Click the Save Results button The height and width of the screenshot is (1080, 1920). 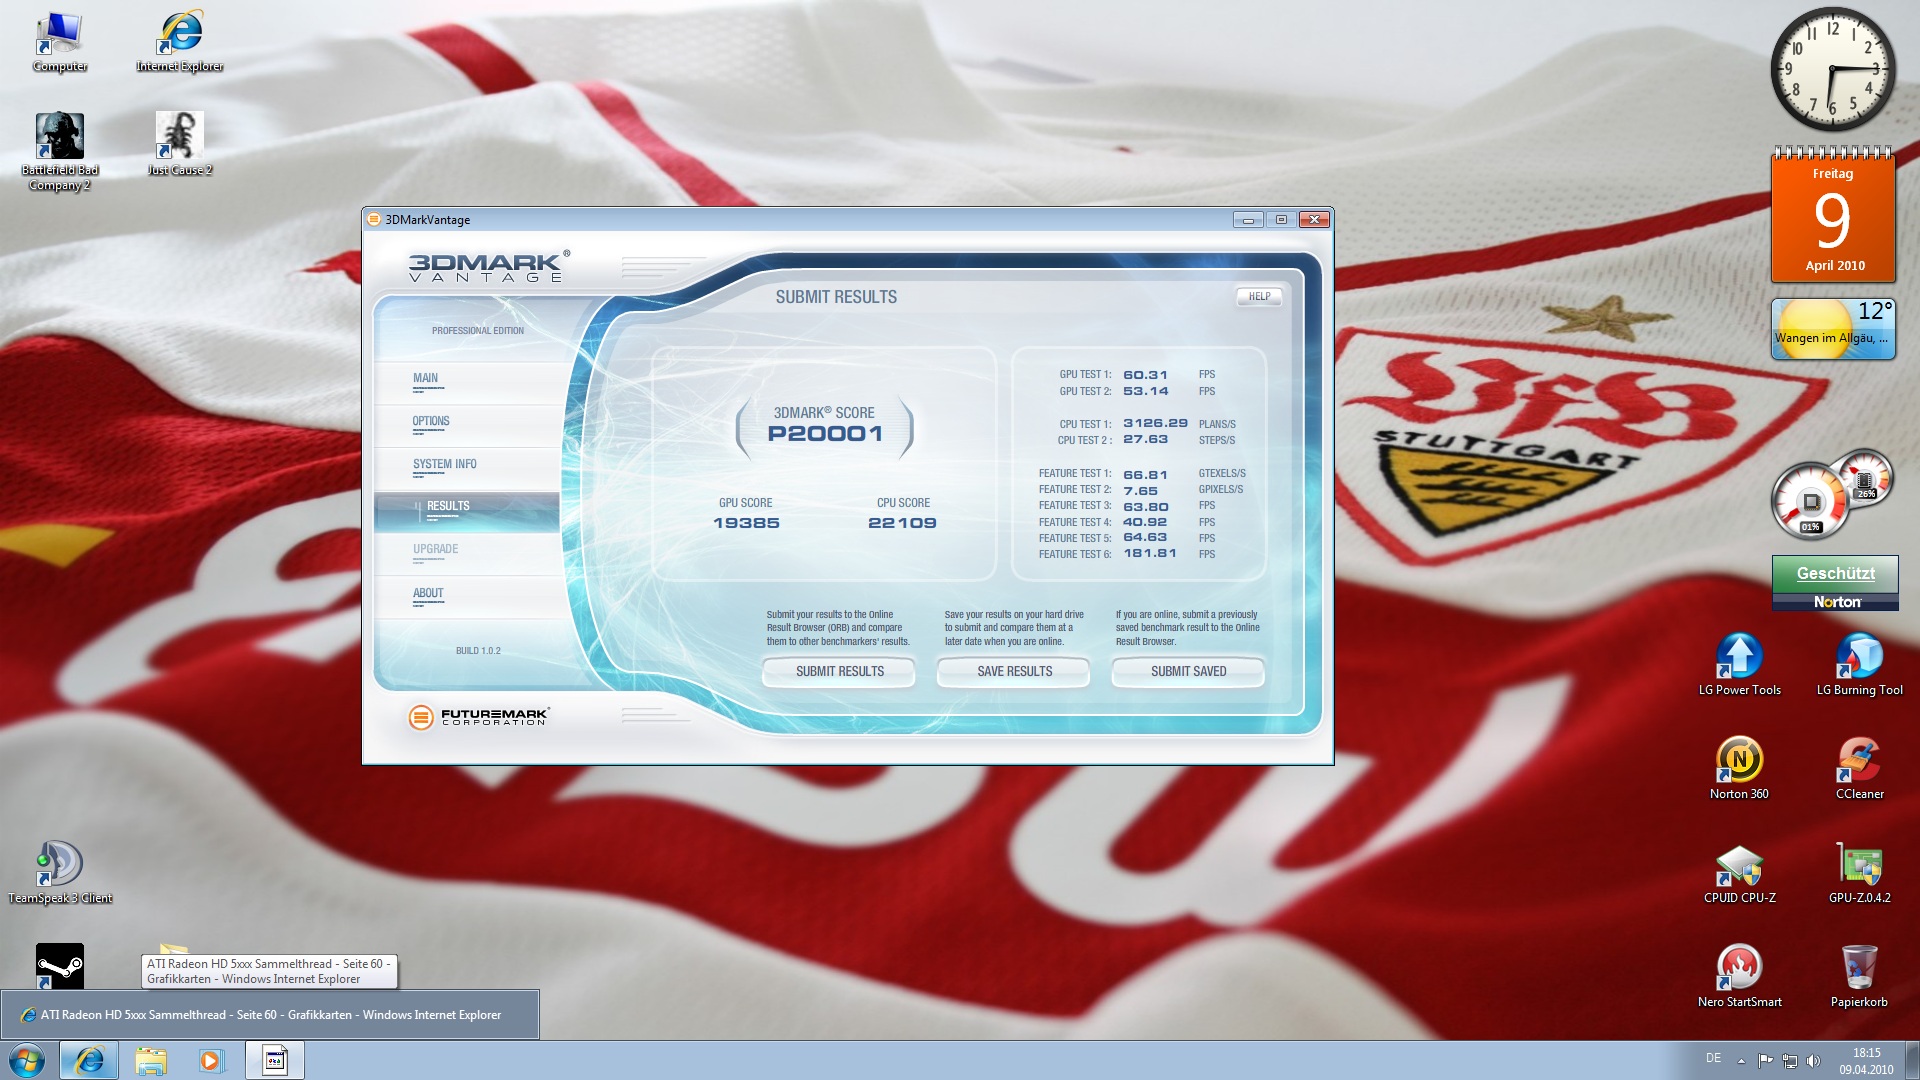tap(1014, 672)
